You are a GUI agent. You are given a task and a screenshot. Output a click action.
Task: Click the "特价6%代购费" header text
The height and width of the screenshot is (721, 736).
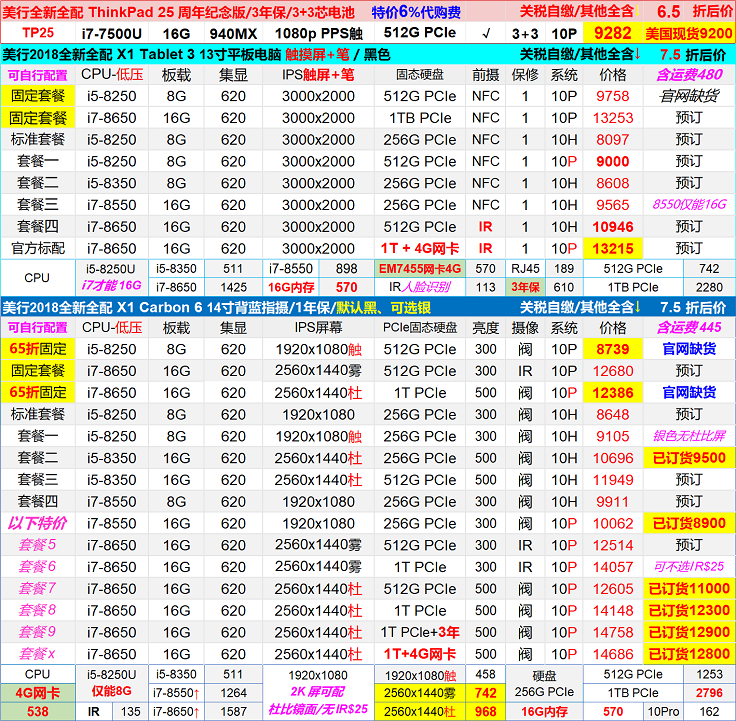coord(416,12)
